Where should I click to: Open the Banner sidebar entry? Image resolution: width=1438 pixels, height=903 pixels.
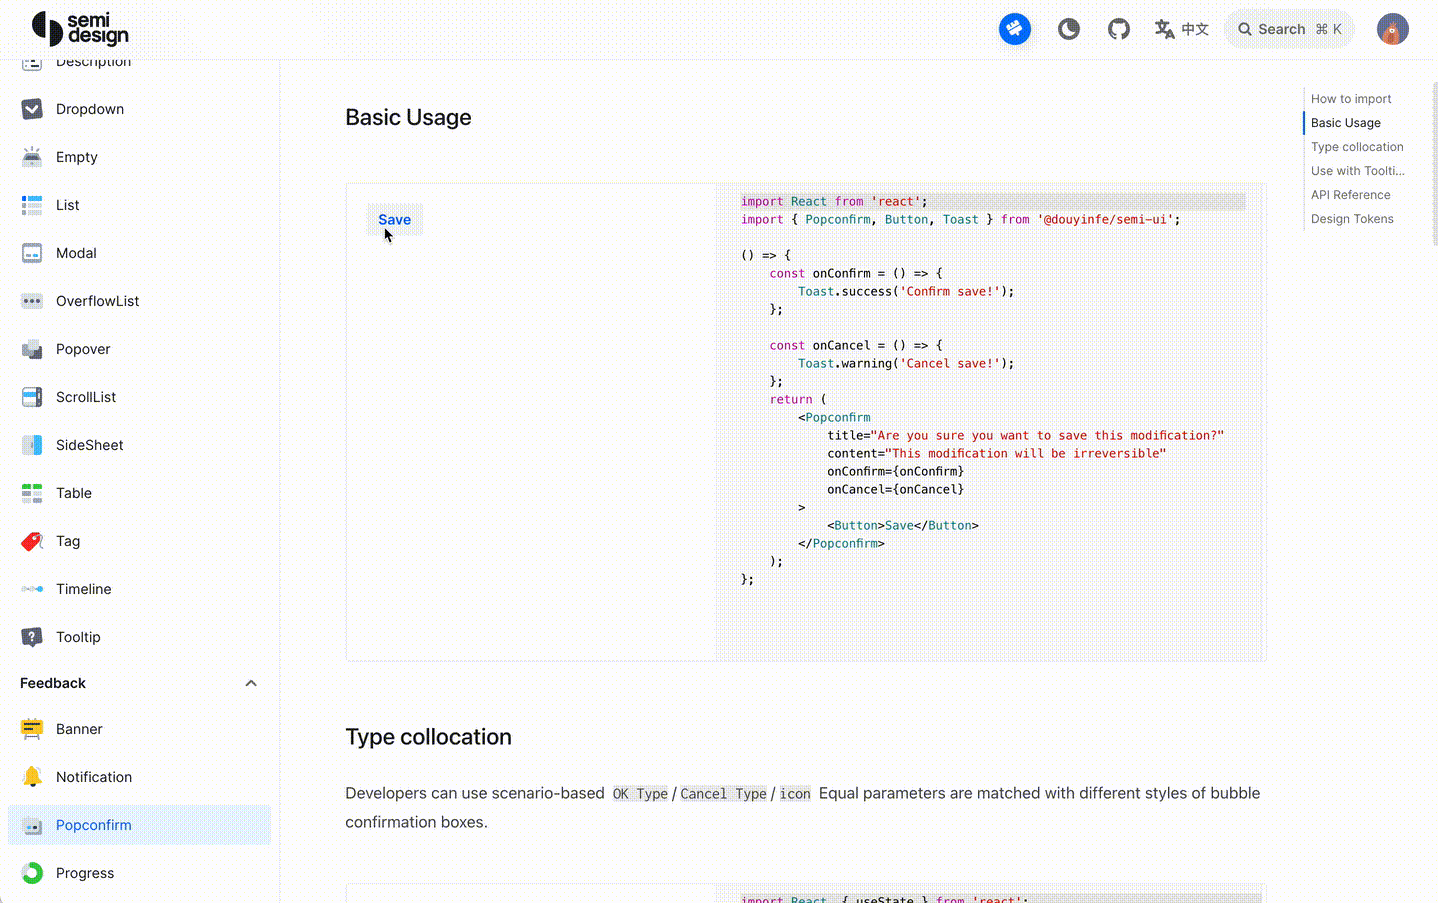[79, 729]
